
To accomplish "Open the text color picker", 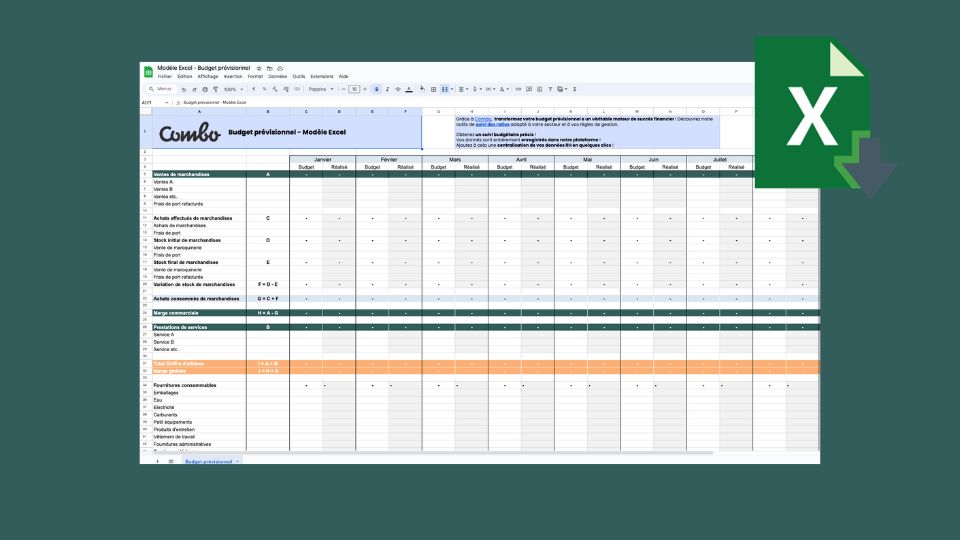I will click(409, 89).
